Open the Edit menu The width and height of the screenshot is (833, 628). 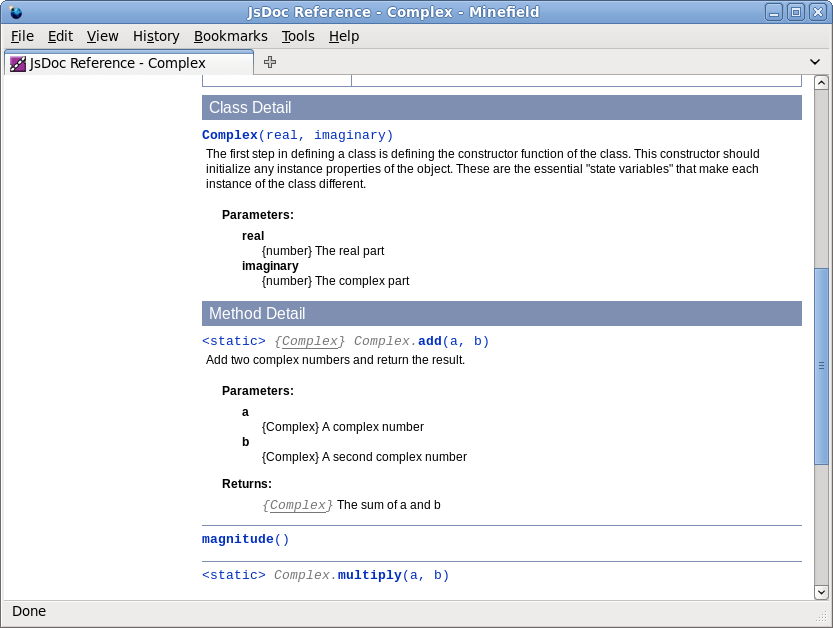point(60,36)
